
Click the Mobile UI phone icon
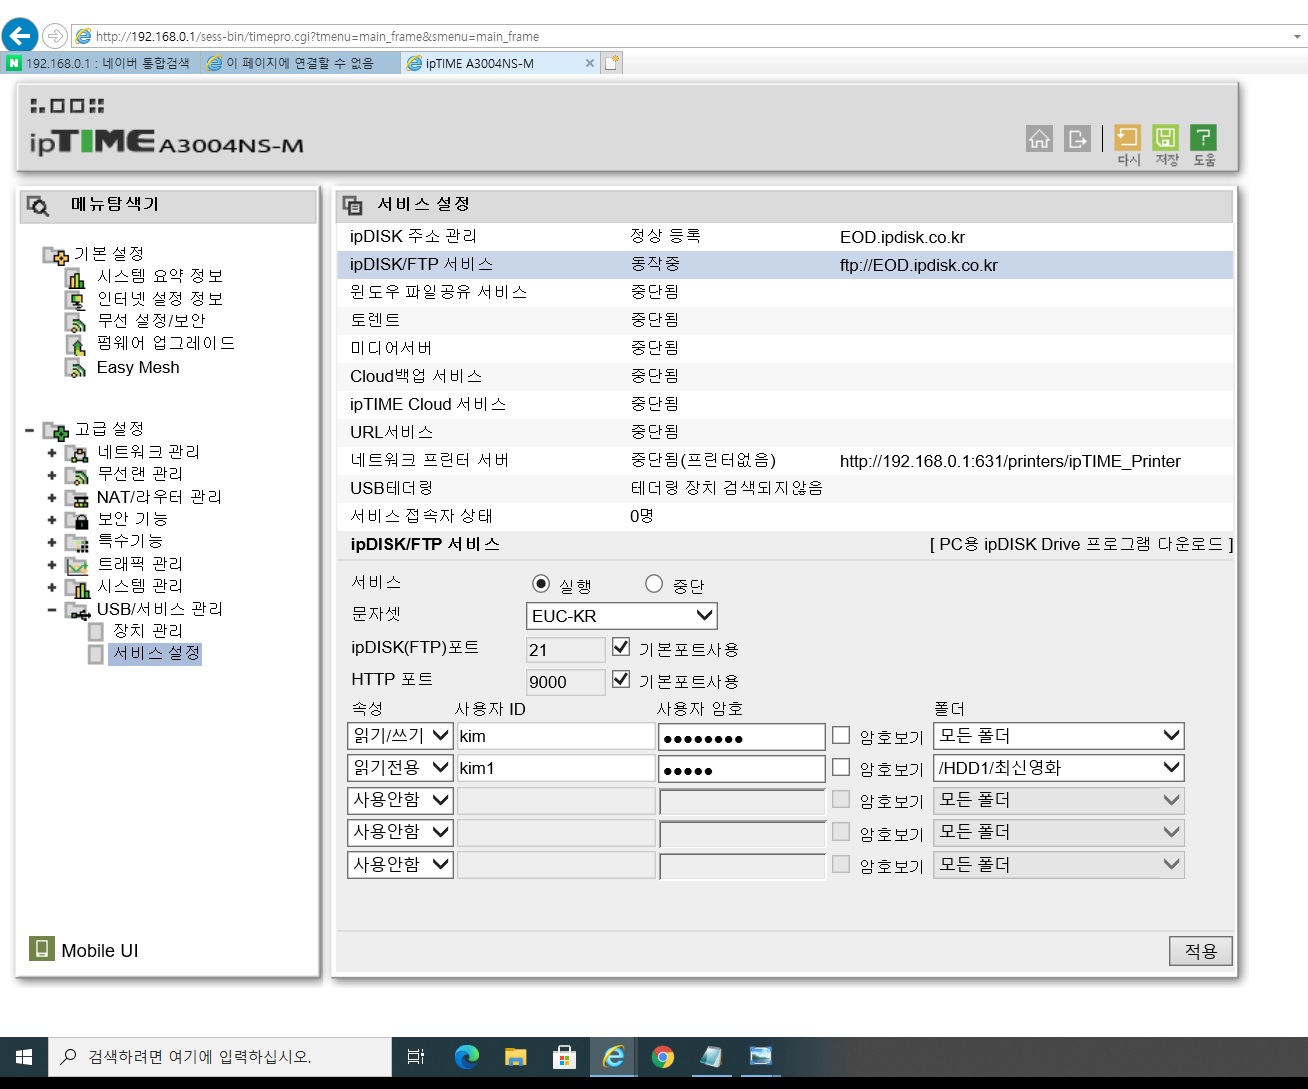coord(41,948)
